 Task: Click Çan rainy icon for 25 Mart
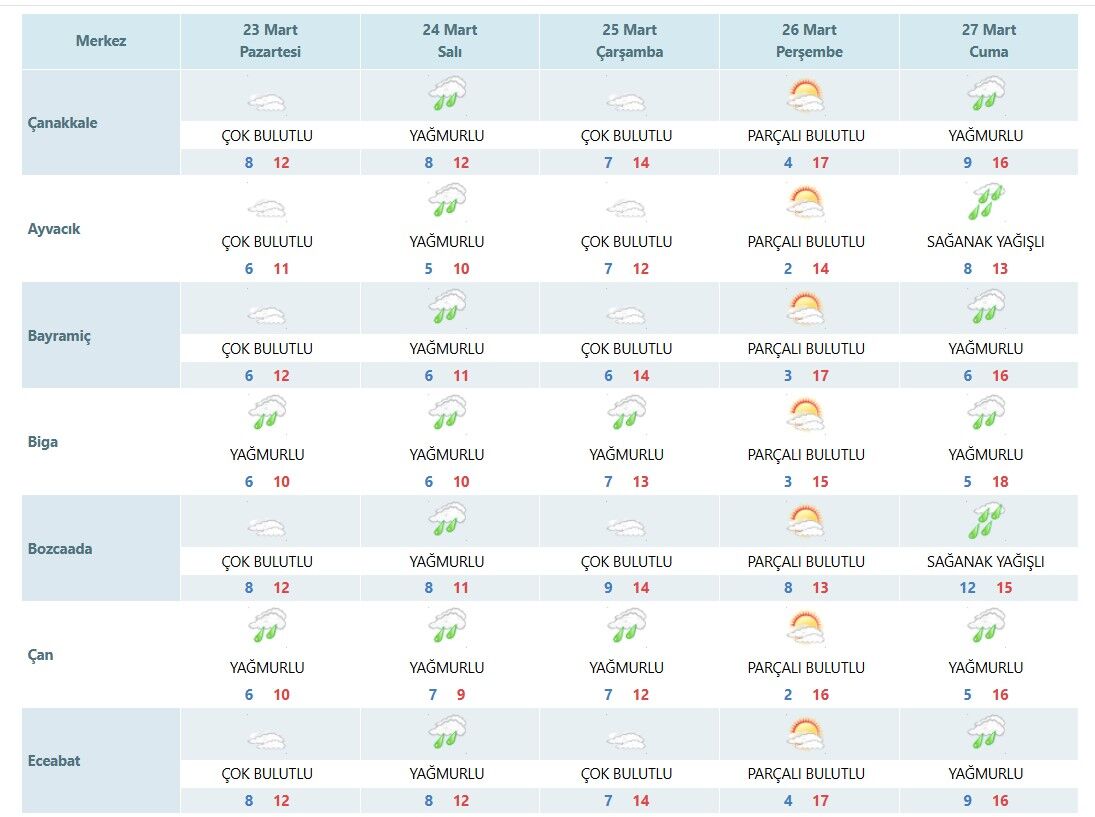coord(626,628)
